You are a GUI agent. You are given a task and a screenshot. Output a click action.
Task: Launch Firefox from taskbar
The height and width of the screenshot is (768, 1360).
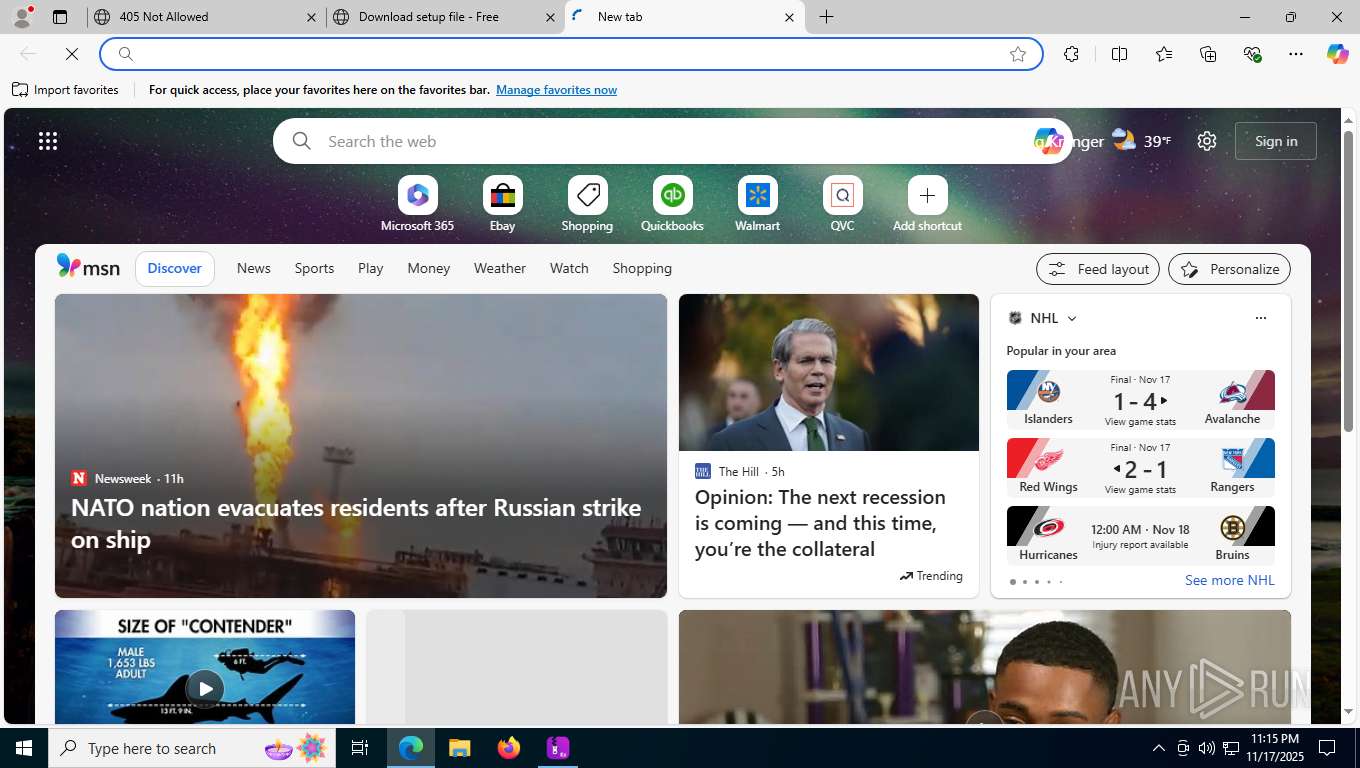[x=509, y=748]
